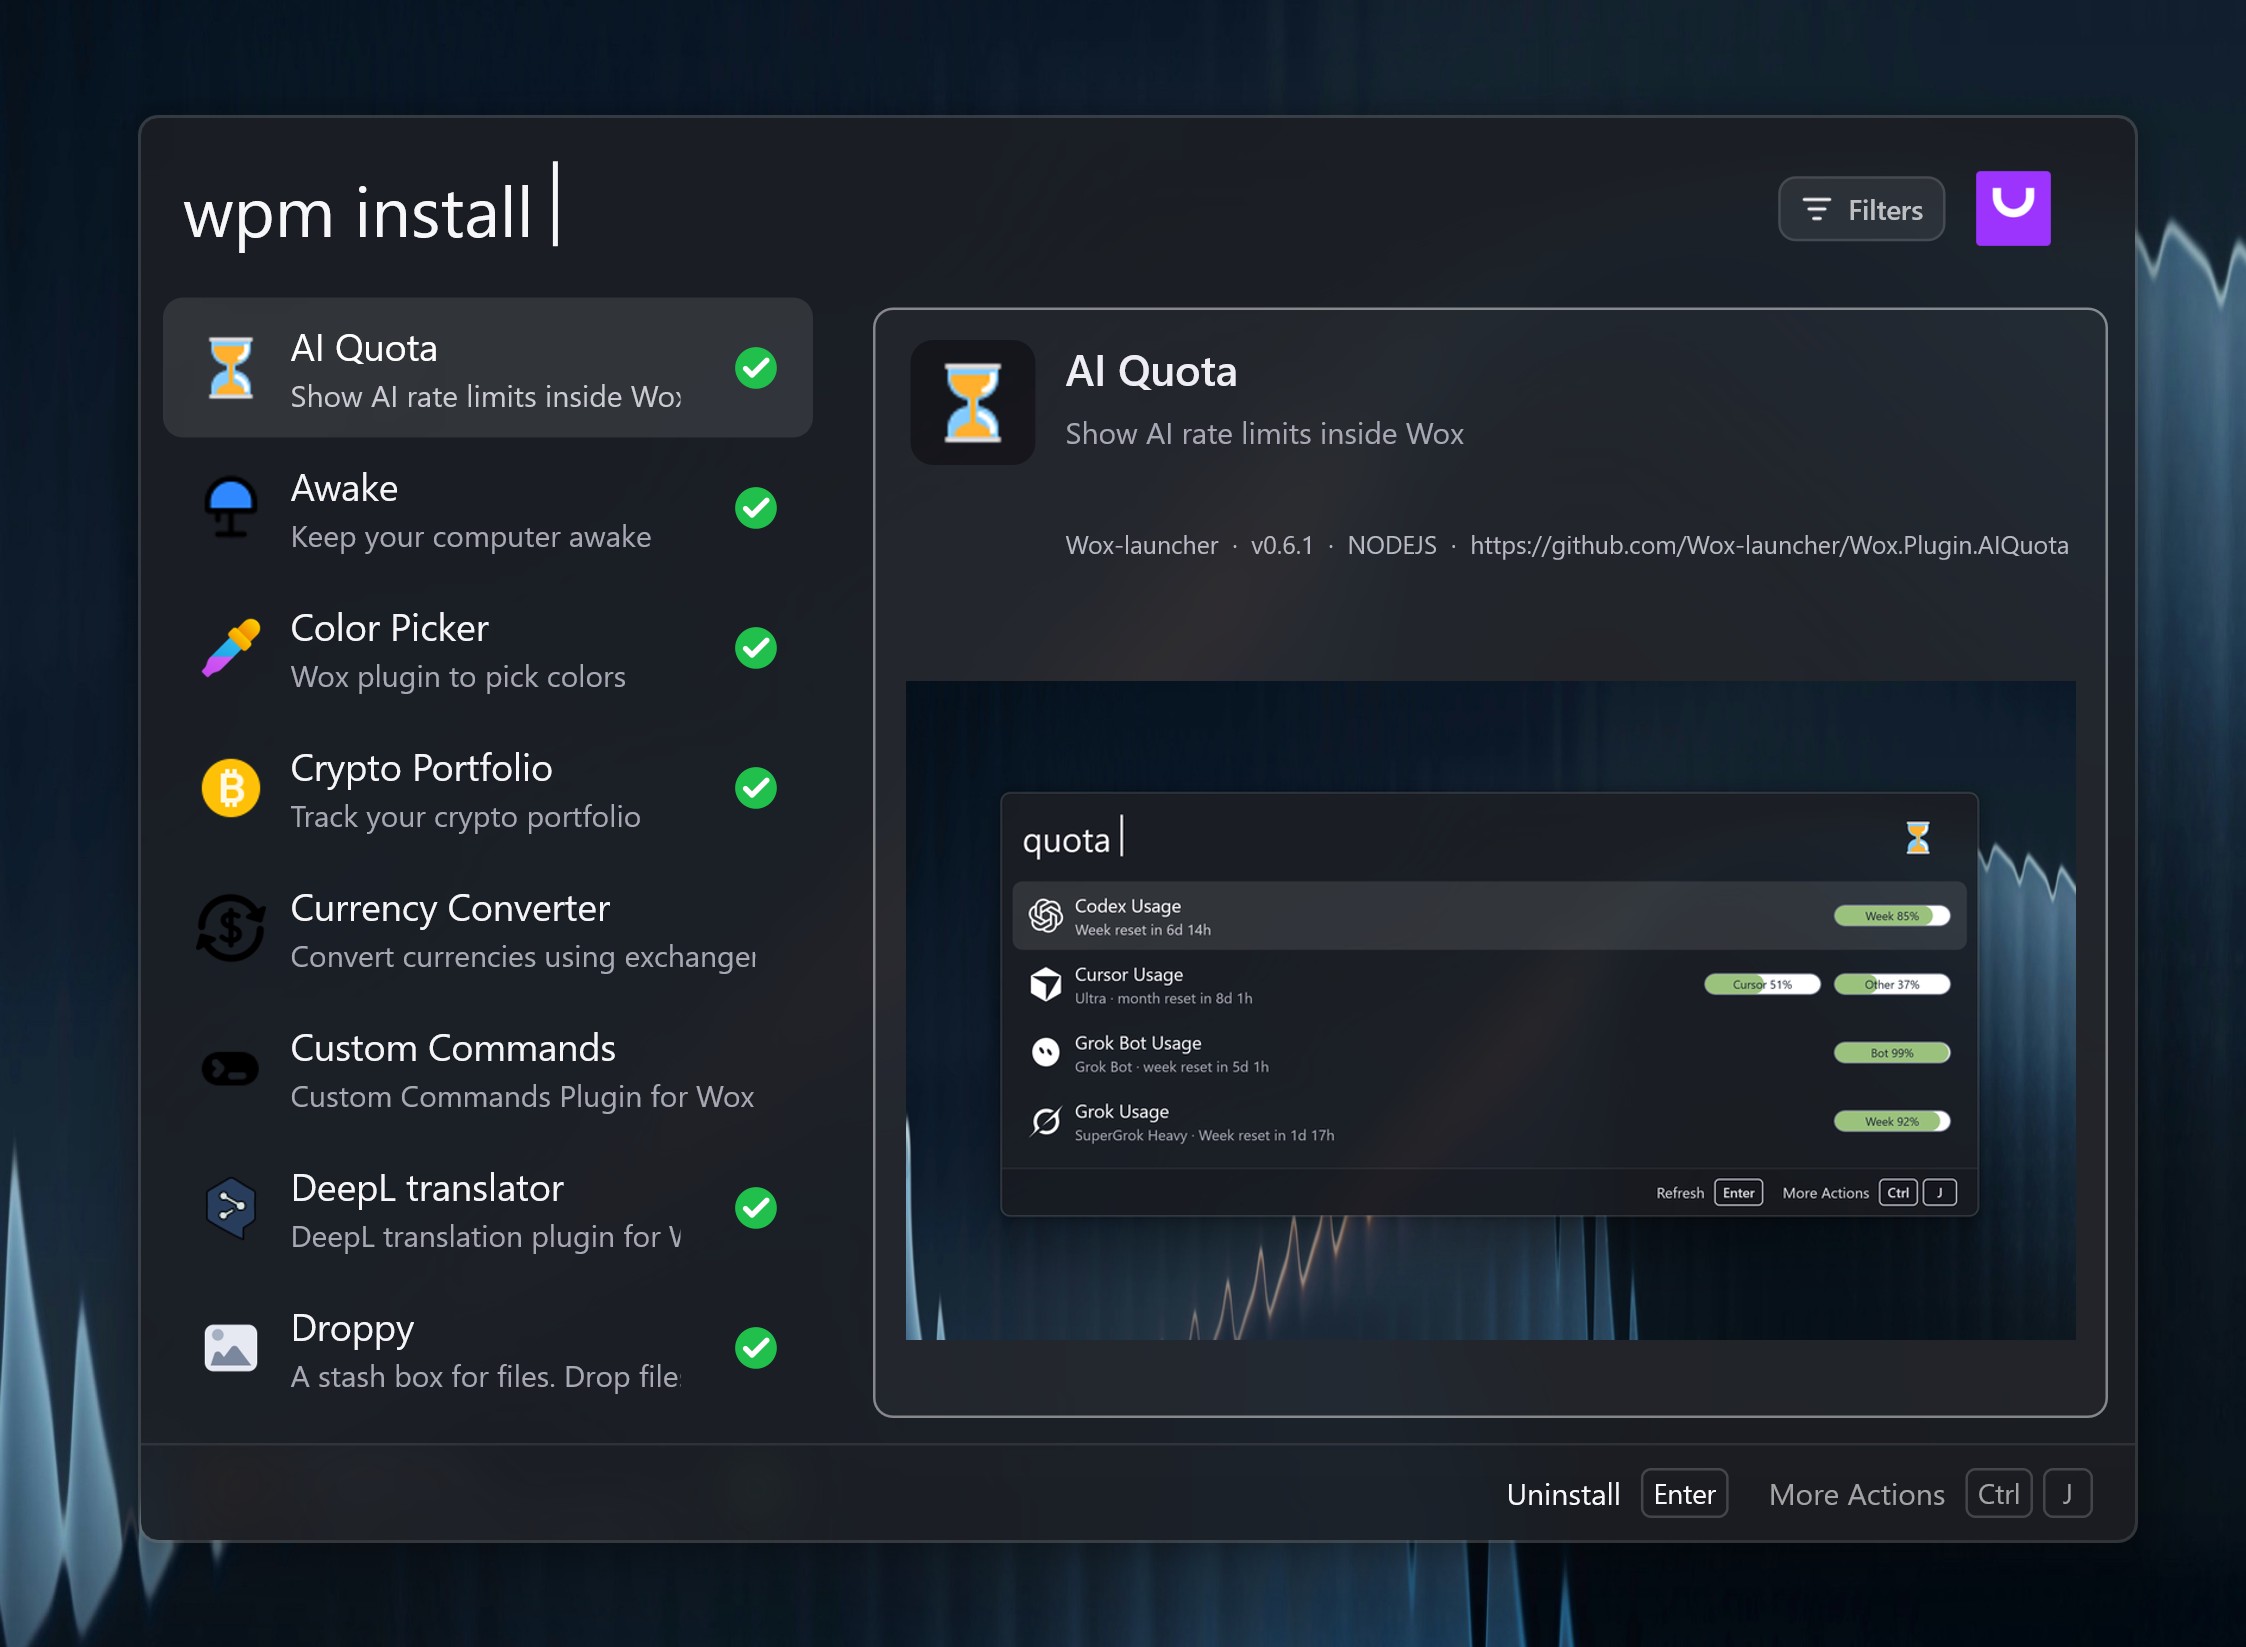The width and height of the screenshot is (2246, 1647).
Task: Open the AIQuota GitHub repository link
Action: click(x=1769, y=545)
